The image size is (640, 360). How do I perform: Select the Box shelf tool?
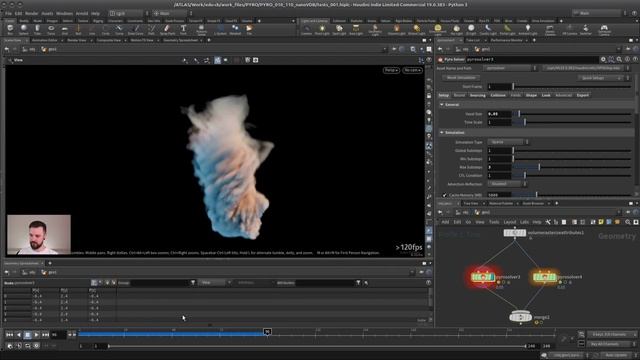tap(10, 29)
